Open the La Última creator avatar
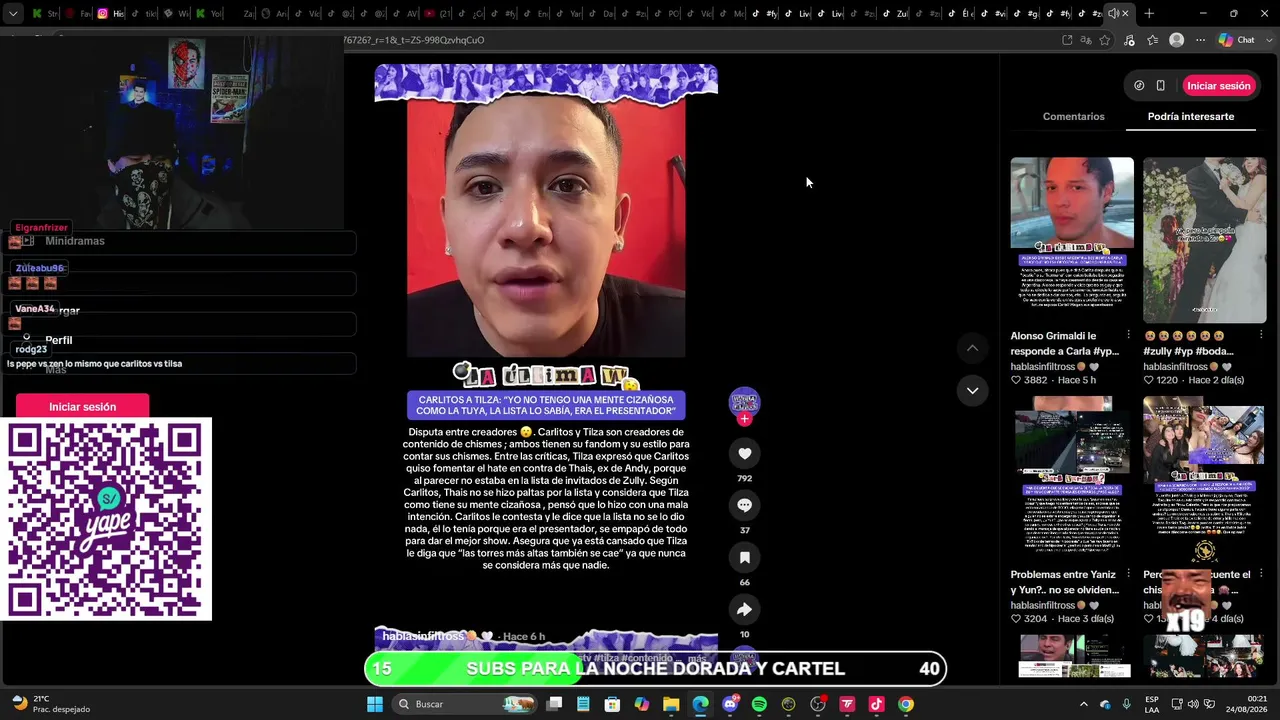This screenshot has height=720, width=1280. coord(744,402)
